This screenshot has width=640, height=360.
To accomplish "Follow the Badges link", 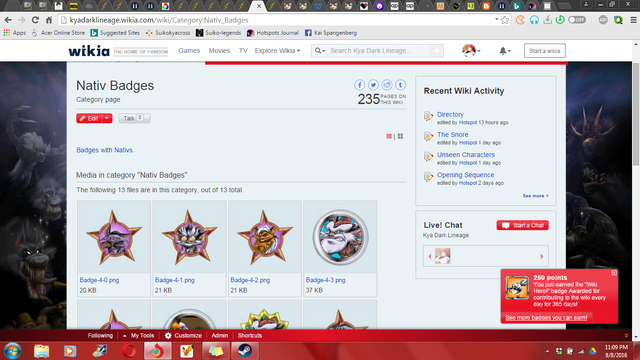I will [87, 150].
